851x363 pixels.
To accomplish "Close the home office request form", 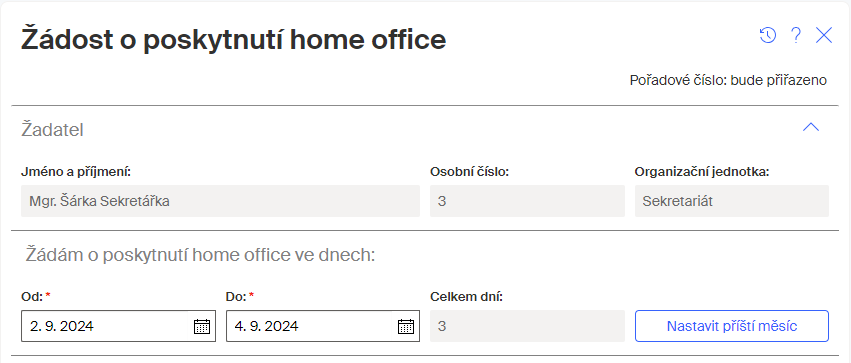I will point(824,36).
